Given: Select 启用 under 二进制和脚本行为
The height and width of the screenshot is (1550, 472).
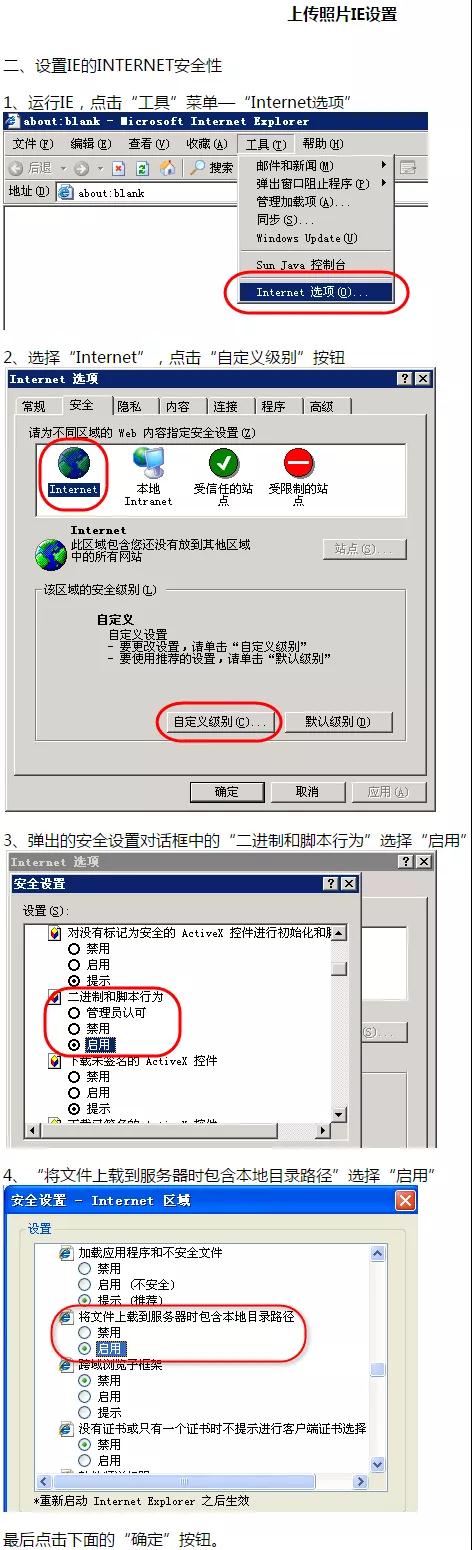Looking at the screenshot, I should (x=74, y=1044).
